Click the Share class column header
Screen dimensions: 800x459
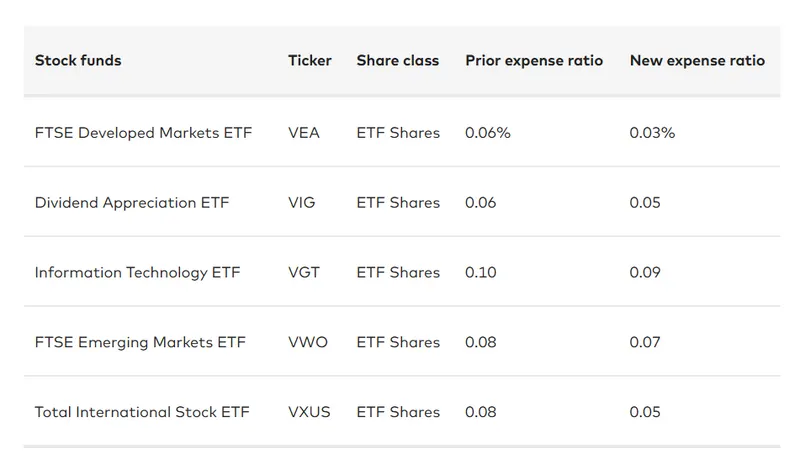coord(398,61)
